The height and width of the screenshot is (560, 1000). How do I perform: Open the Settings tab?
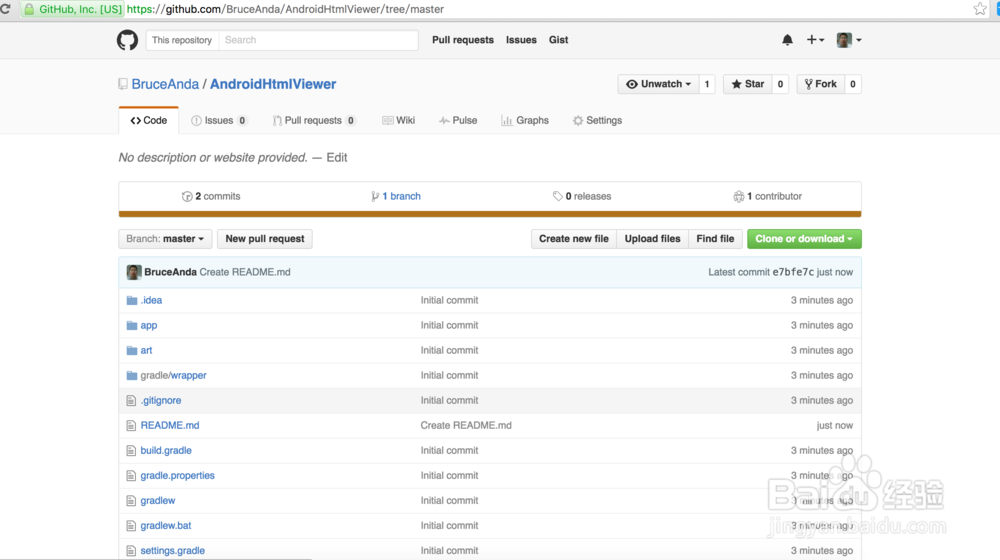tap(597, 120)
